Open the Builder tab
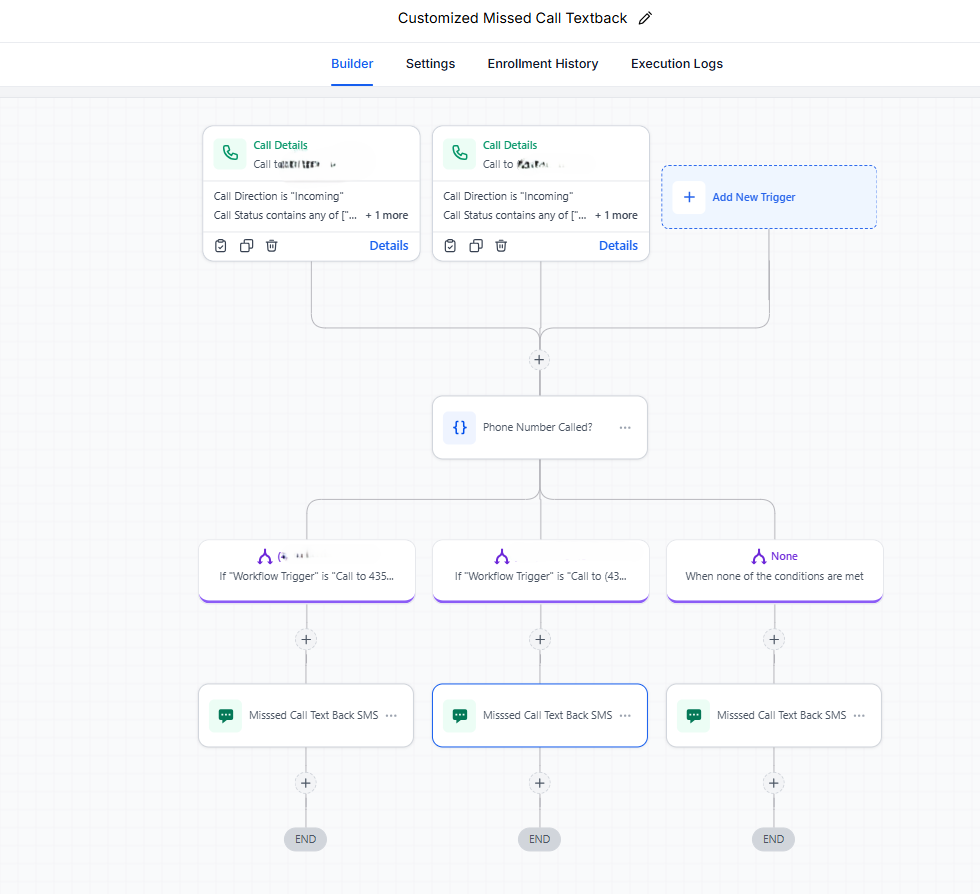This screenshot has height=894, width=980. coord(352,64)
